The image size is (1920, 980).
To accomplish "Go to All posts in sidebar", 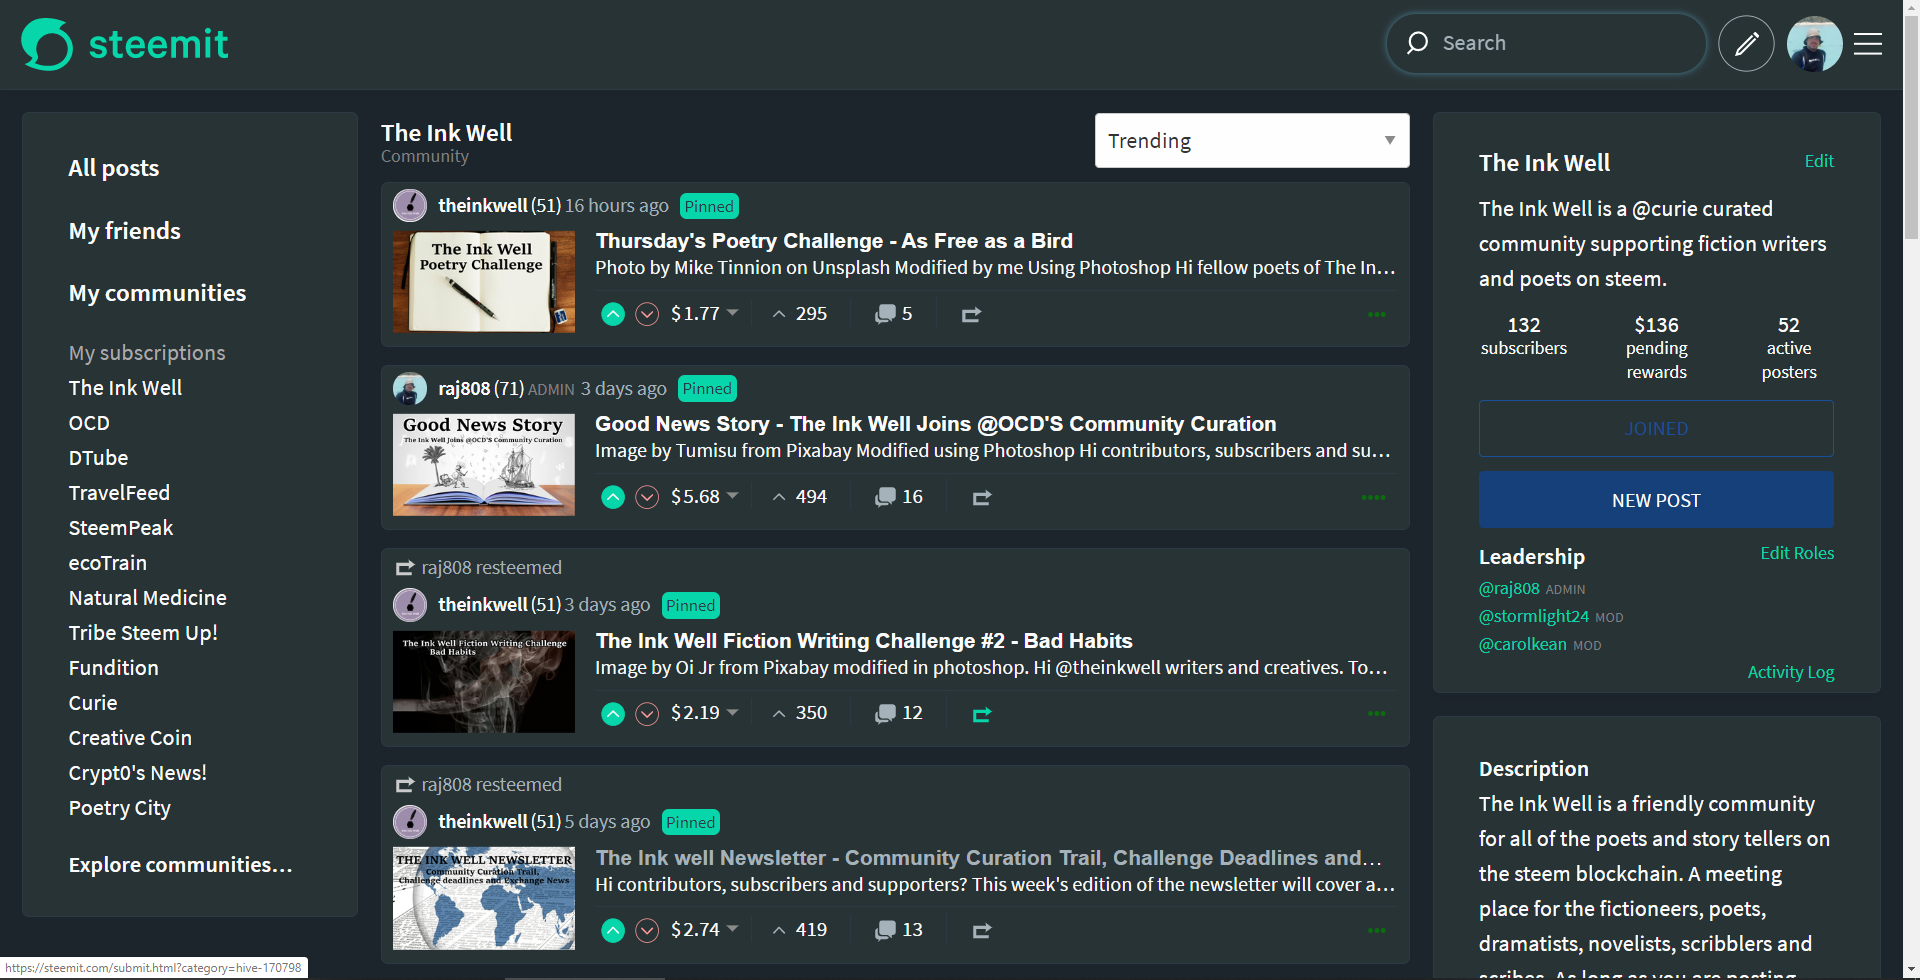I will pos(114,168).
